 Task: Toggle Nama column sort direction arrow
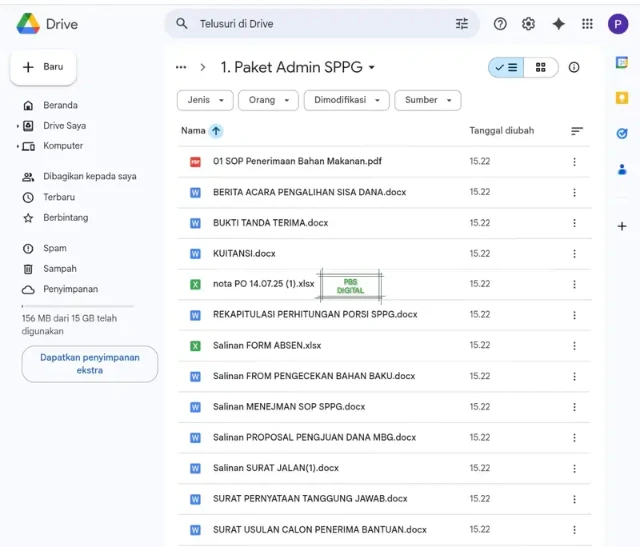coord(216,131)
